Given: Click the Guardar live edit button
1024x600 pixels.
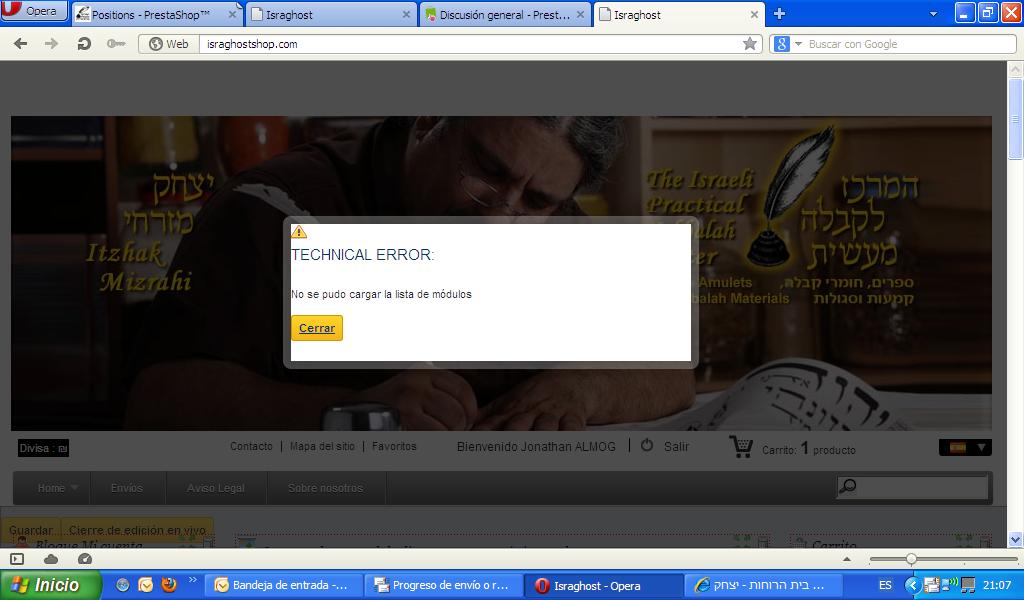Looking at the screenshot, I should 31,529.
